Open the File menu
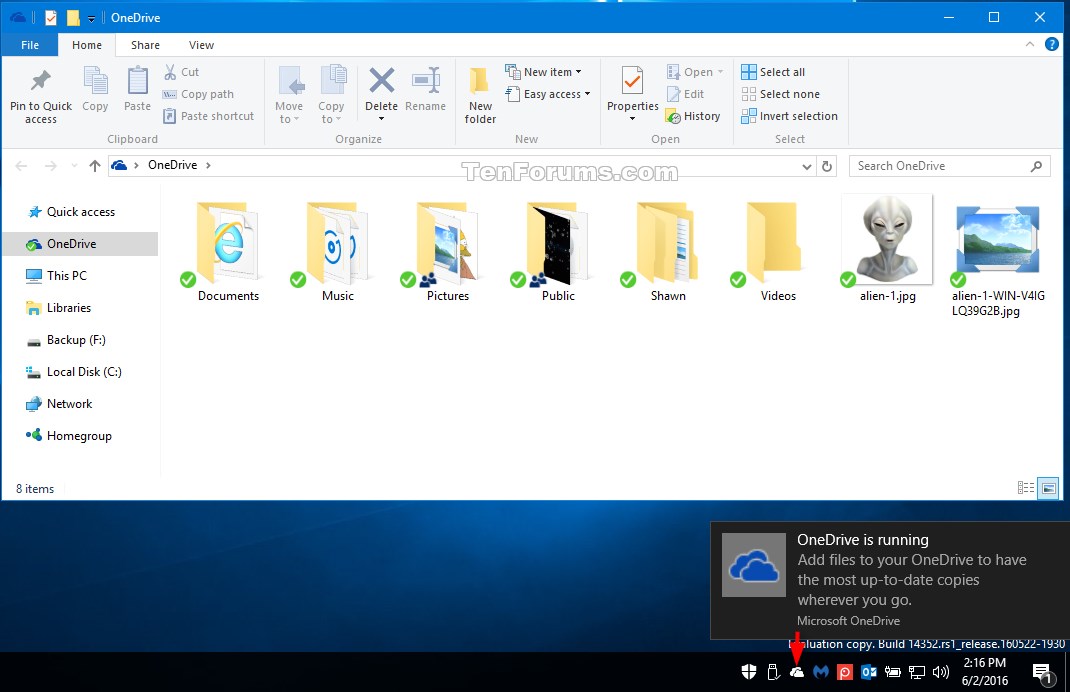Viewport: 1070px width, 692px height. click(x=29, y=45)
